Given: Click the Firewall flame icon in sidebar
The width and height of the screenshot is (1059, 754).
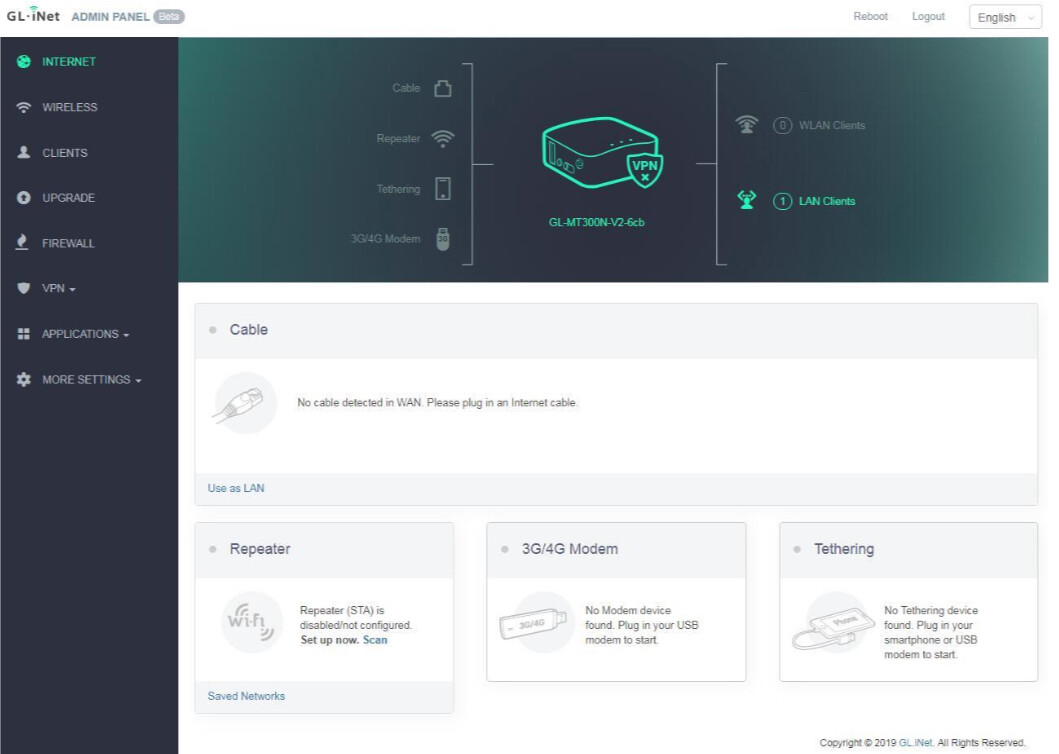Looking at the screenshot, I should (22, 243).
